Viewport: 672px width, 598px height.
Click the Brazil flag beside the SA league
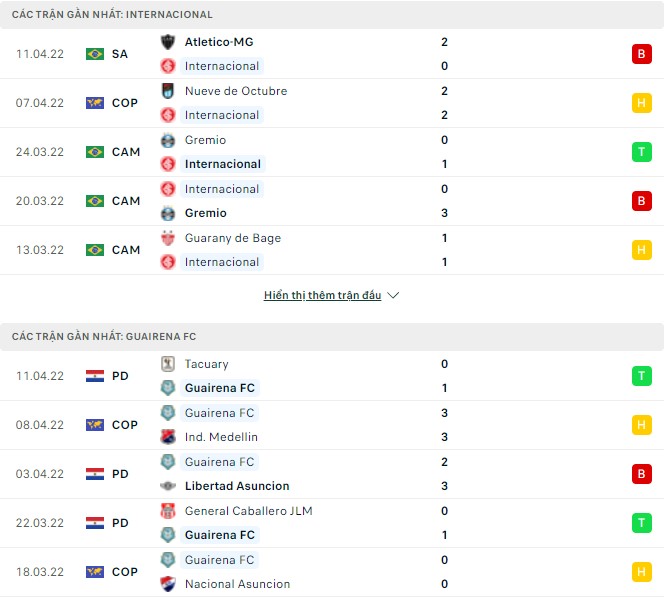tap(95, 54)
